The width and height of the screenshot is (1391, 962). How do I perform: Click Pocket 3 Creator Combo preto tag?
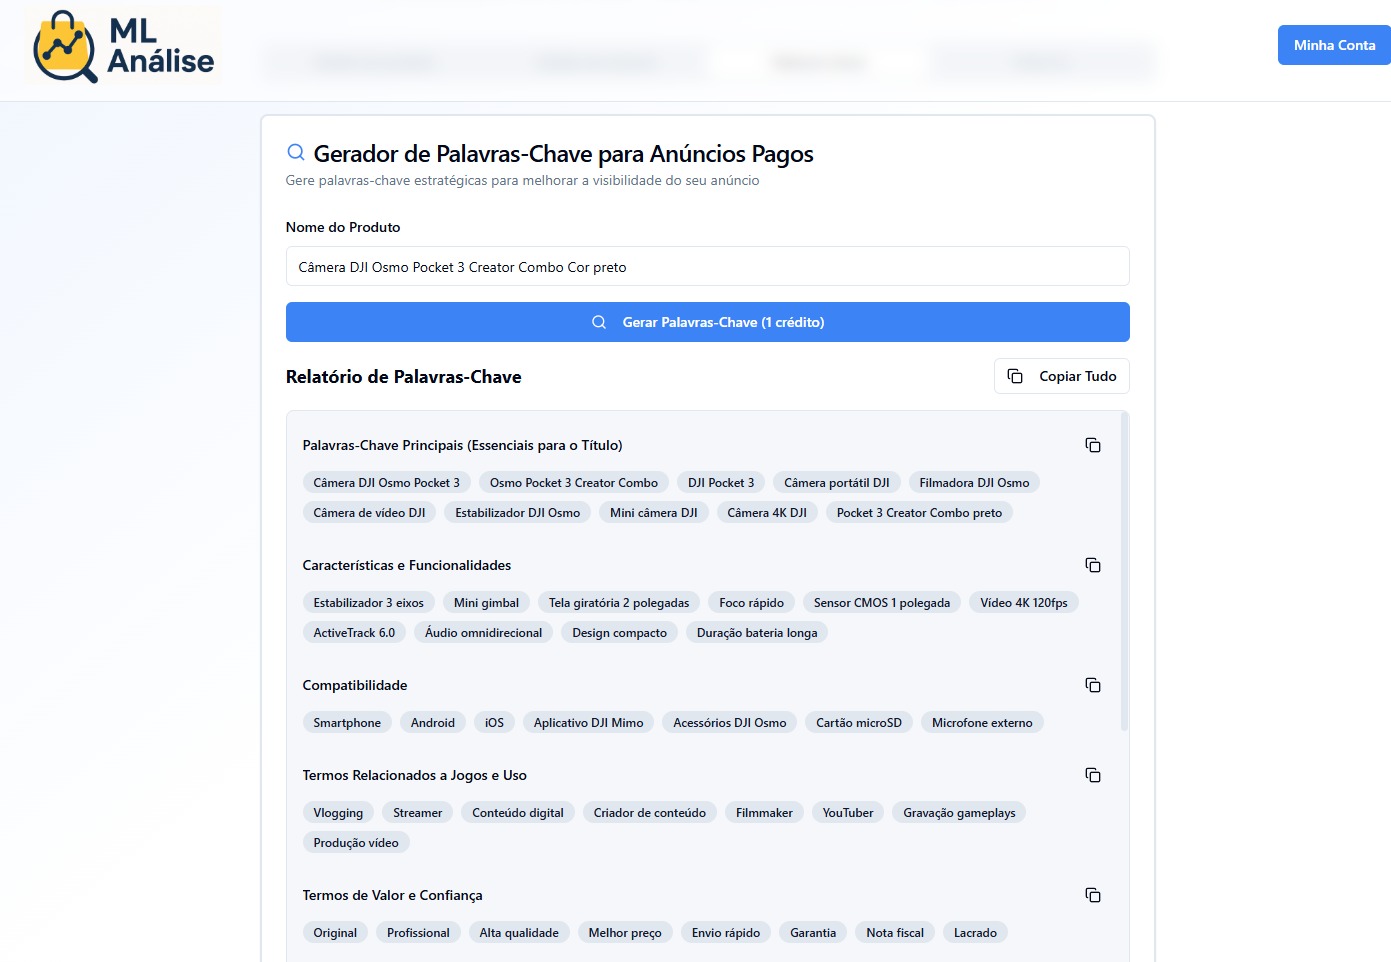pos(919,513)
